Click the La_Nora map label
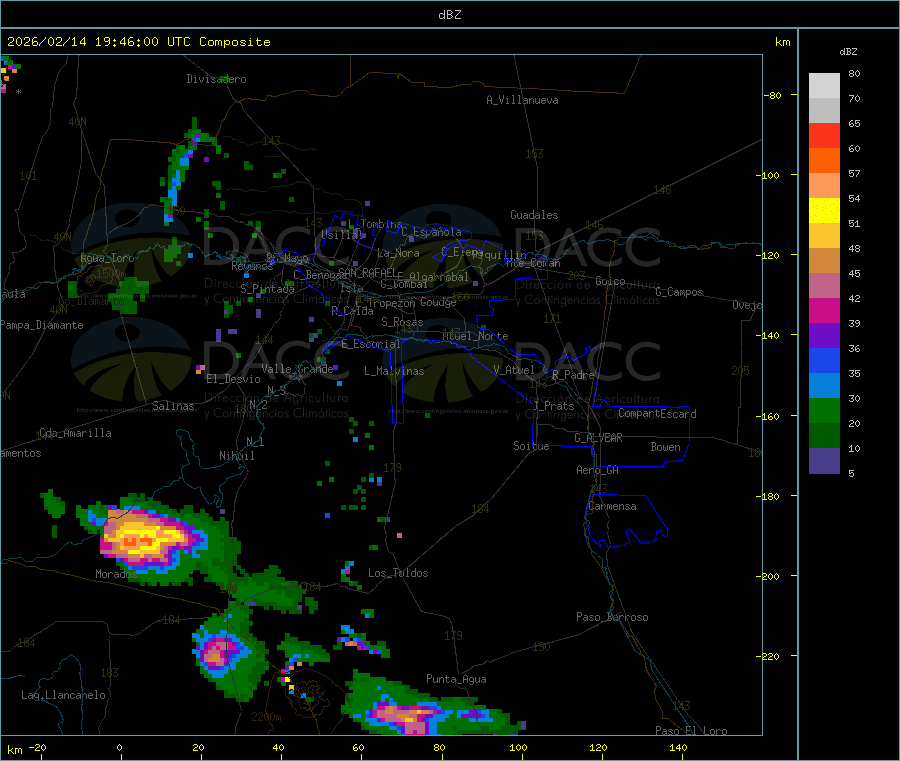This screenshot has height=761, width=900. point(398,253)
